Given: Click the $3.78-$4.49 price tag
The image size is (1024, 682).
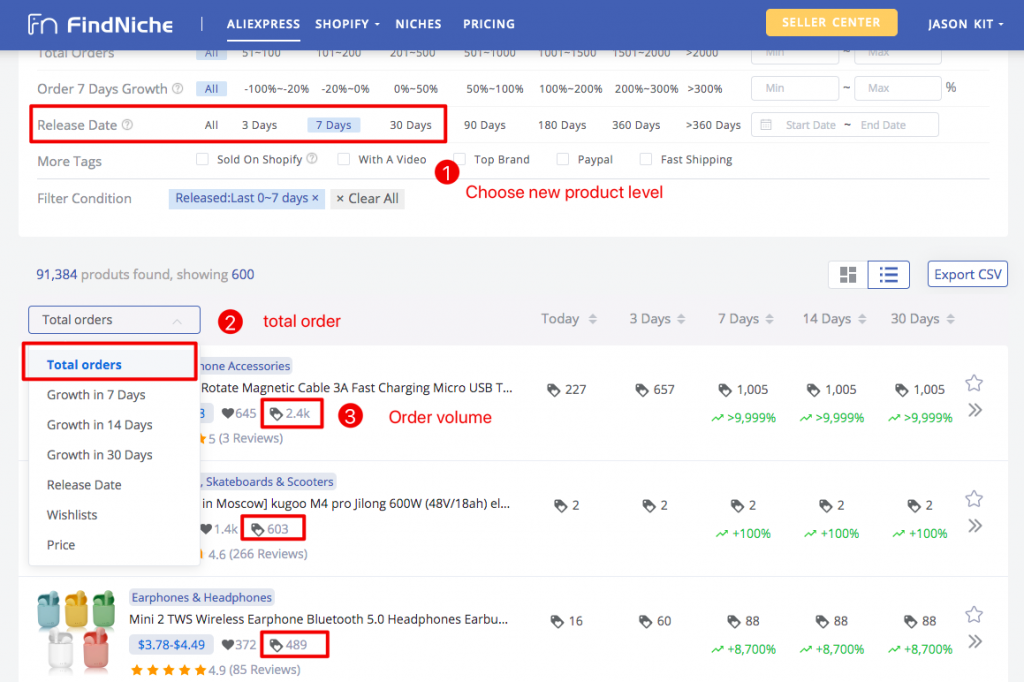Looking at the screenshot, I should [171, 645].
